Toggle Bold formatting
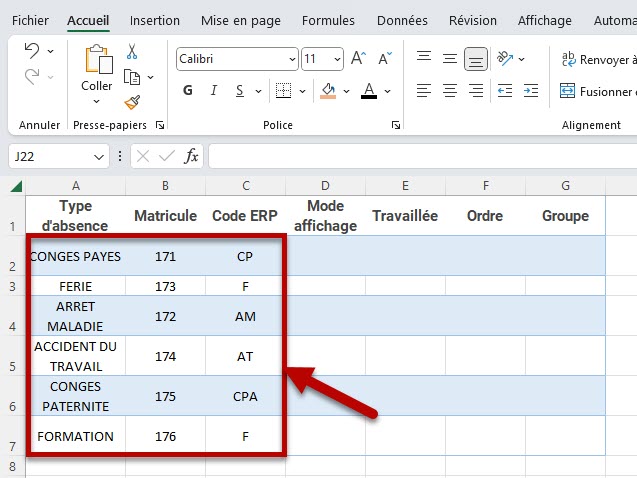 [188, 91]
